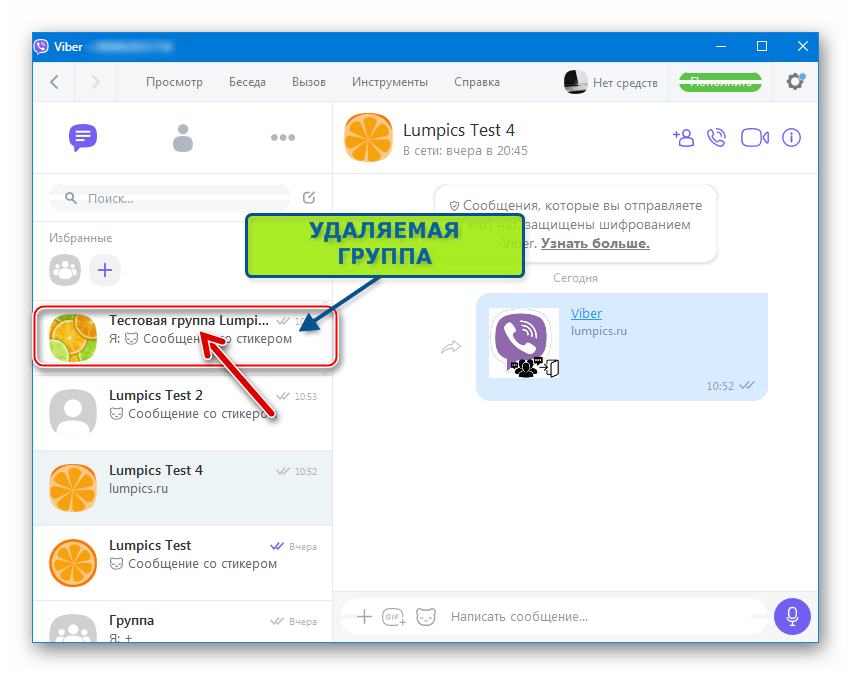851x675 pixels.
Task: Click the last-seen status В сети: вчера в 20:45
Action: pyautogui.click(x=465, y=151)
